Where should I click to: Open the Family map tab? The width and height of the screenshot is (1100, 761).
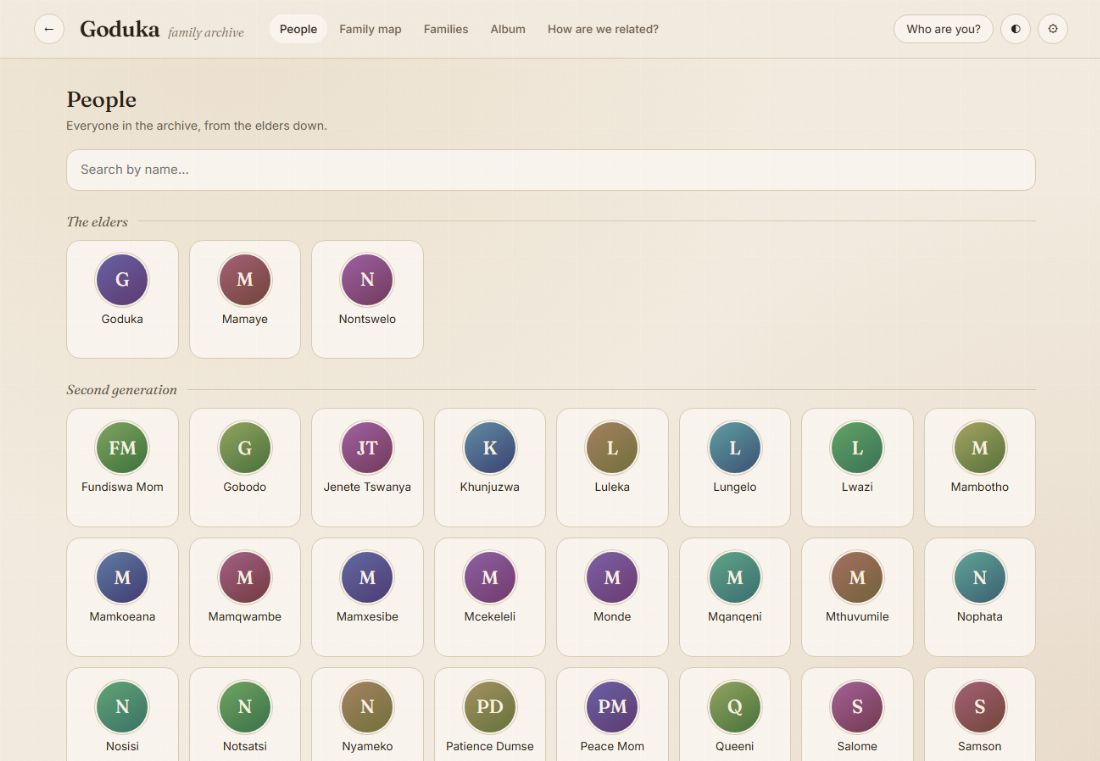pyautogui.click(x=370, y=29)
